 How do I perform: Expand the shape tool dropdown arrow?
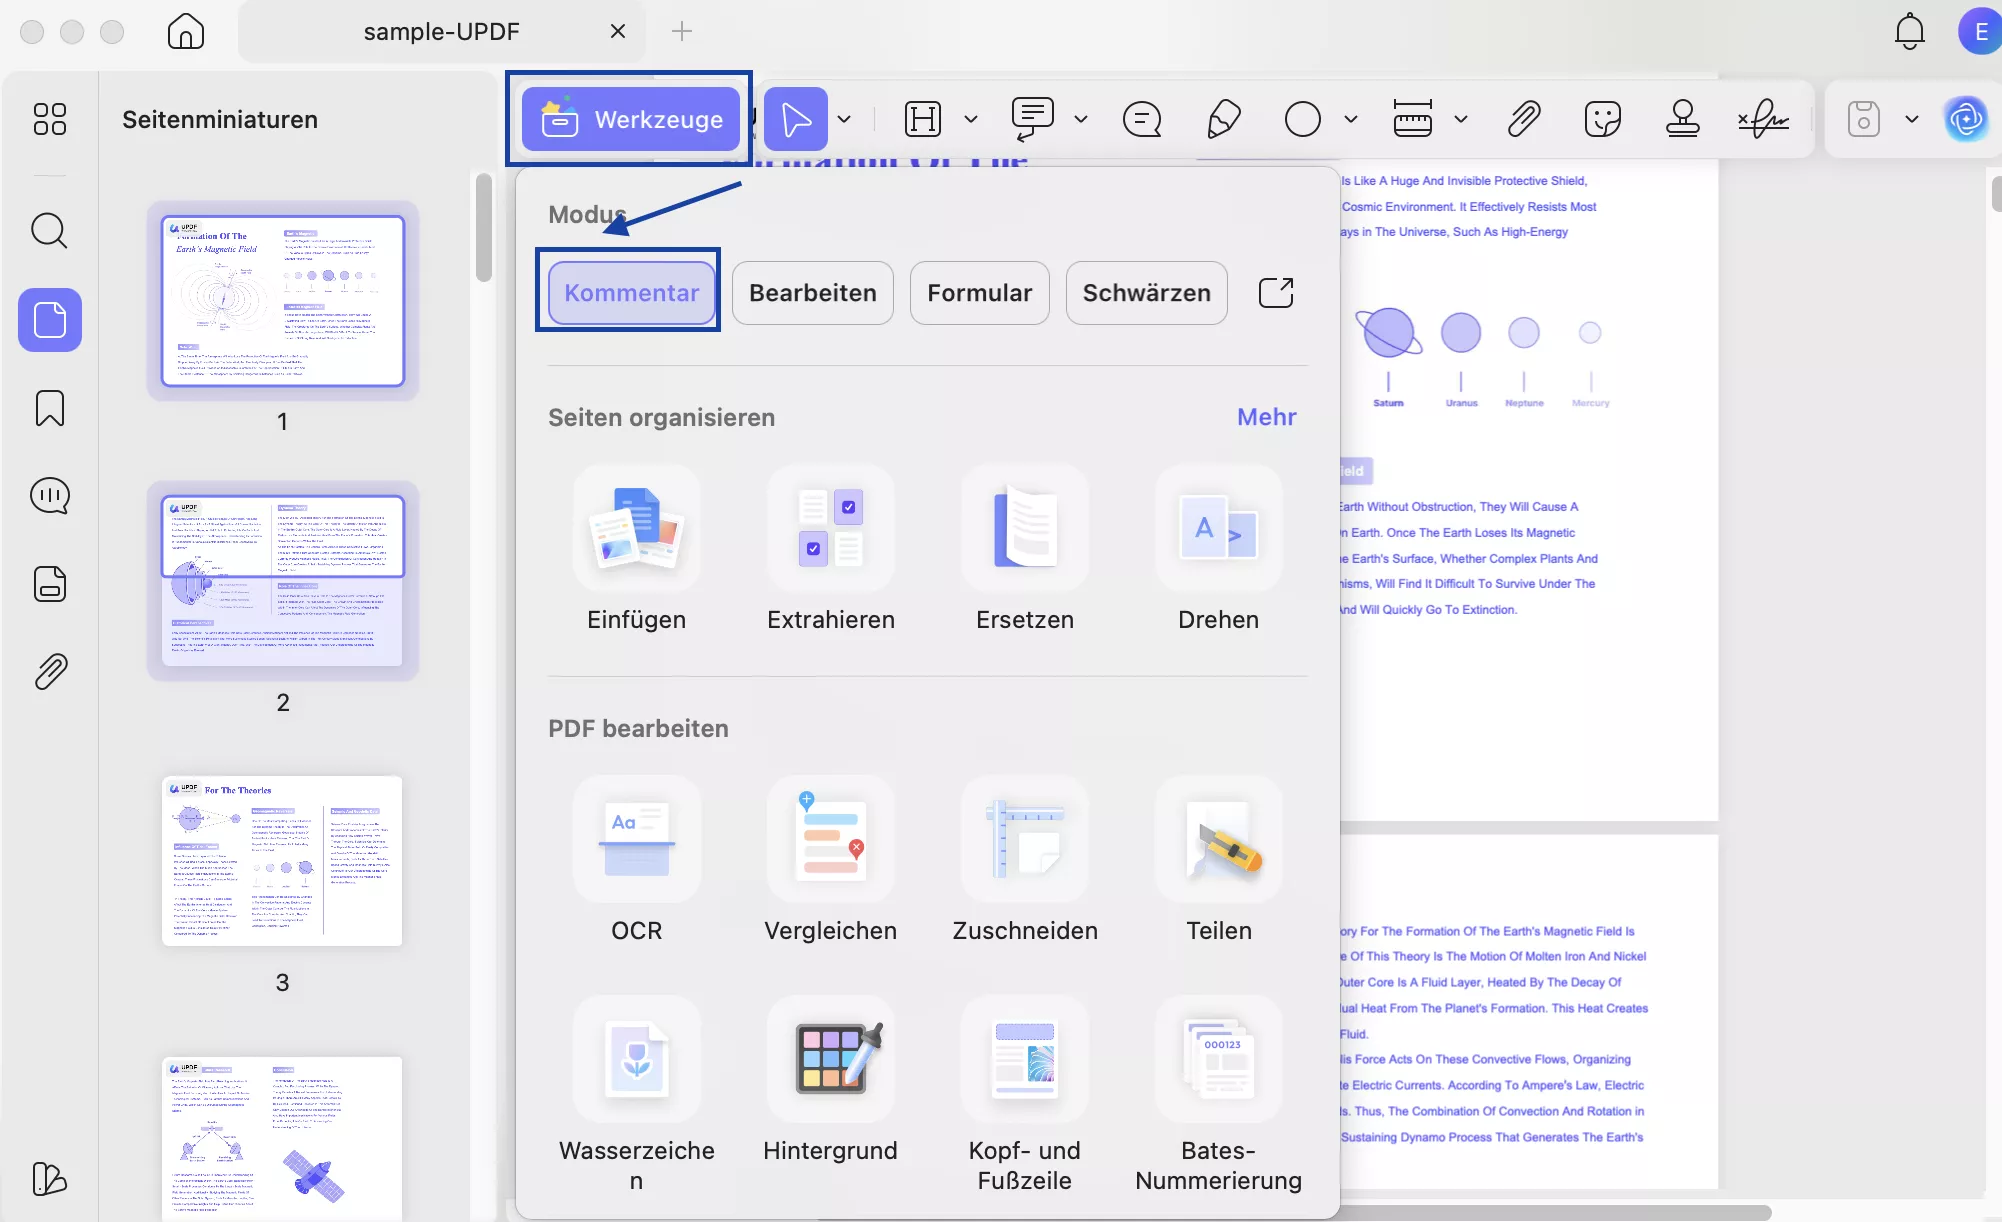click(1351, 119)
